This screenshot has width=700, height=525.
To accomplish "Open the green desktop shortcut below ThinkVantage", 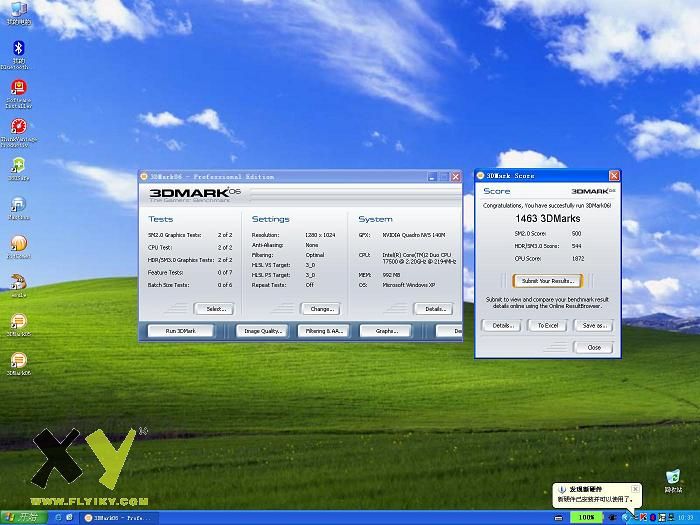I will click(x=18, y=169).
